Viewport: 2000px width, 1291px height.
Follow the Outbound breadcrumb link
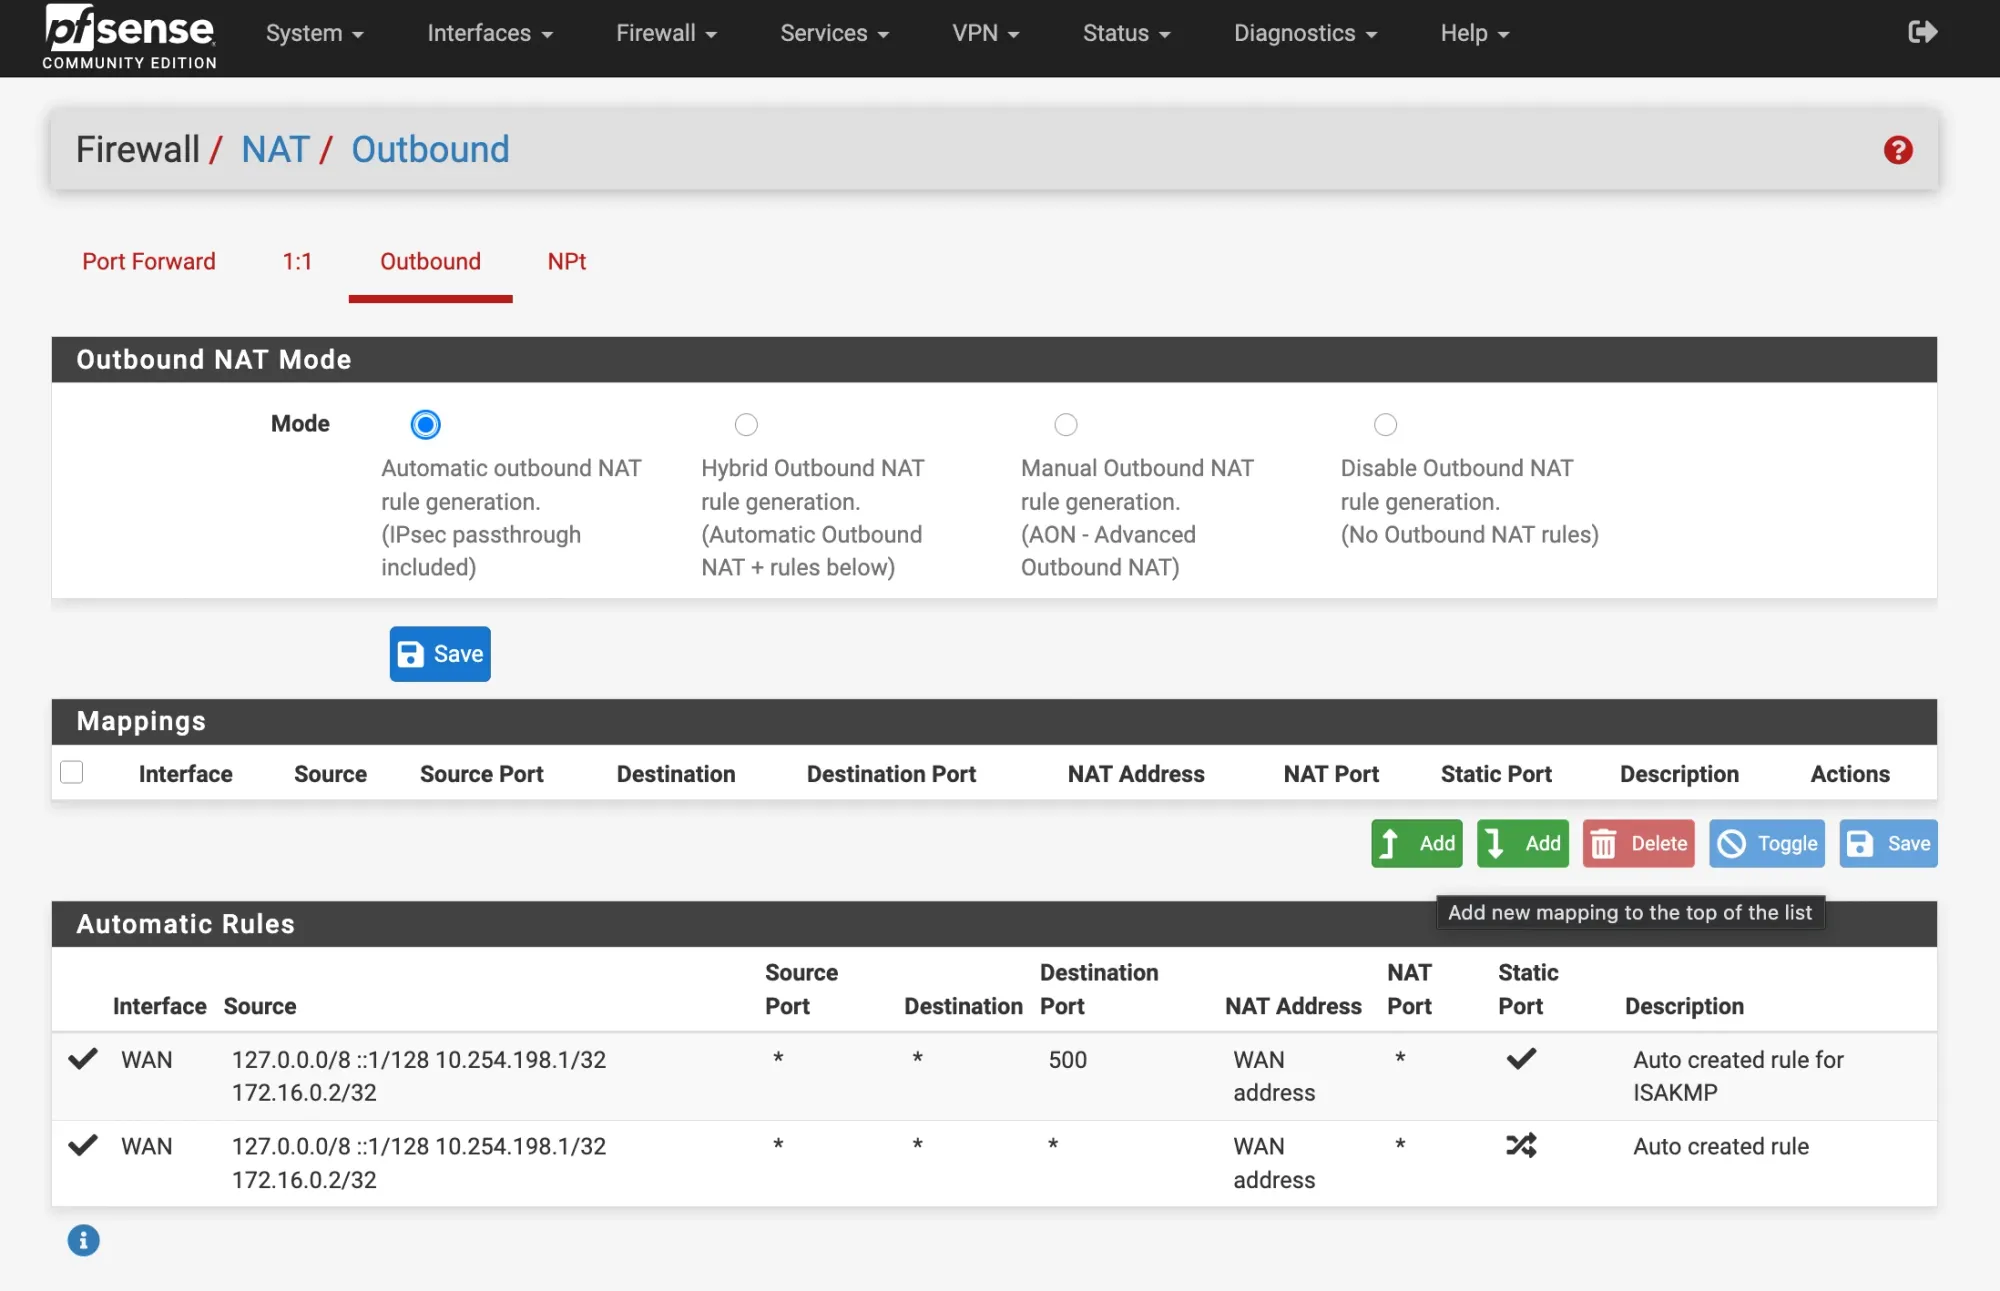pyautogui.click(x=430, y=150)
